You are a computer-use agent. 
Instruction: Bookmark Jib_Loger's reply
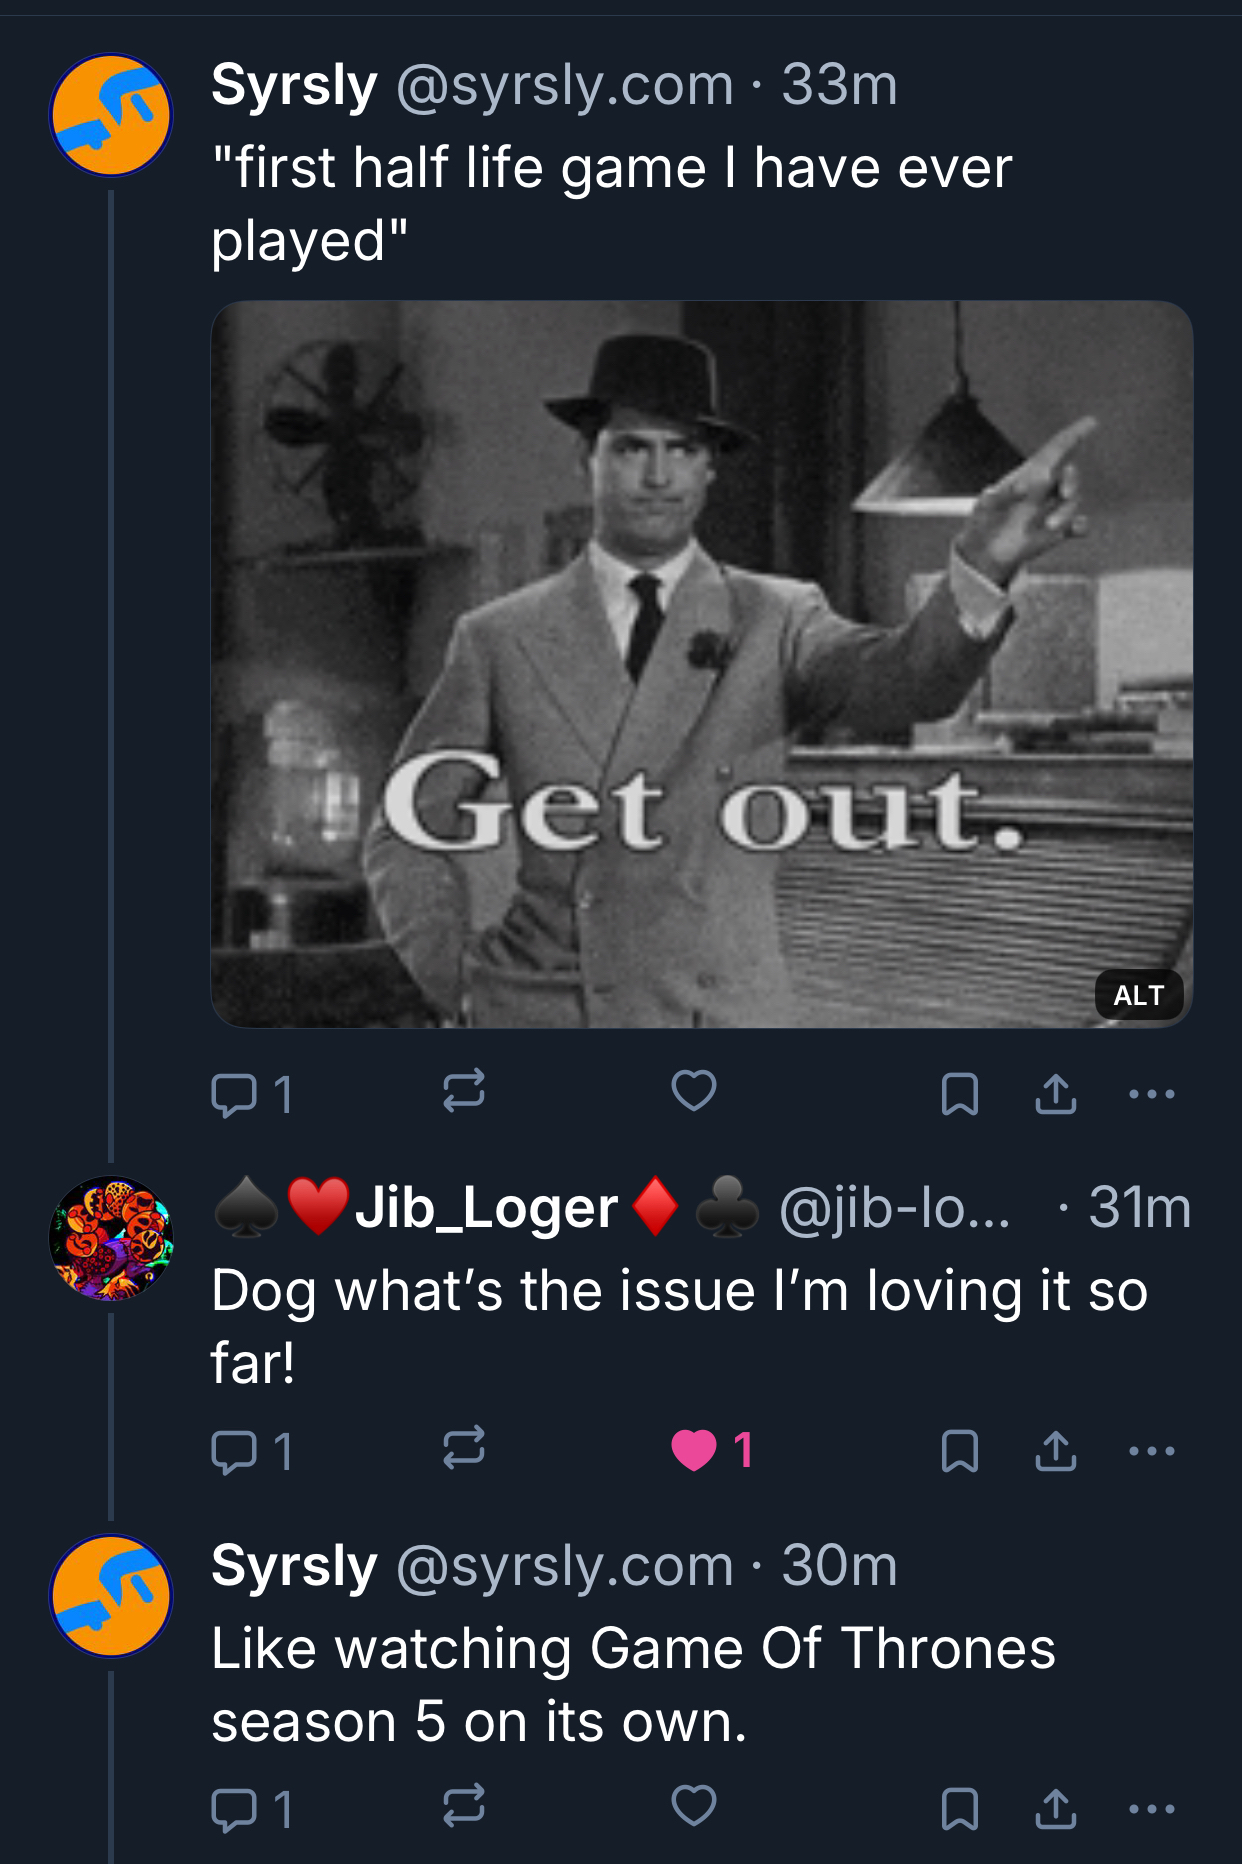[x=960, y=1451]
